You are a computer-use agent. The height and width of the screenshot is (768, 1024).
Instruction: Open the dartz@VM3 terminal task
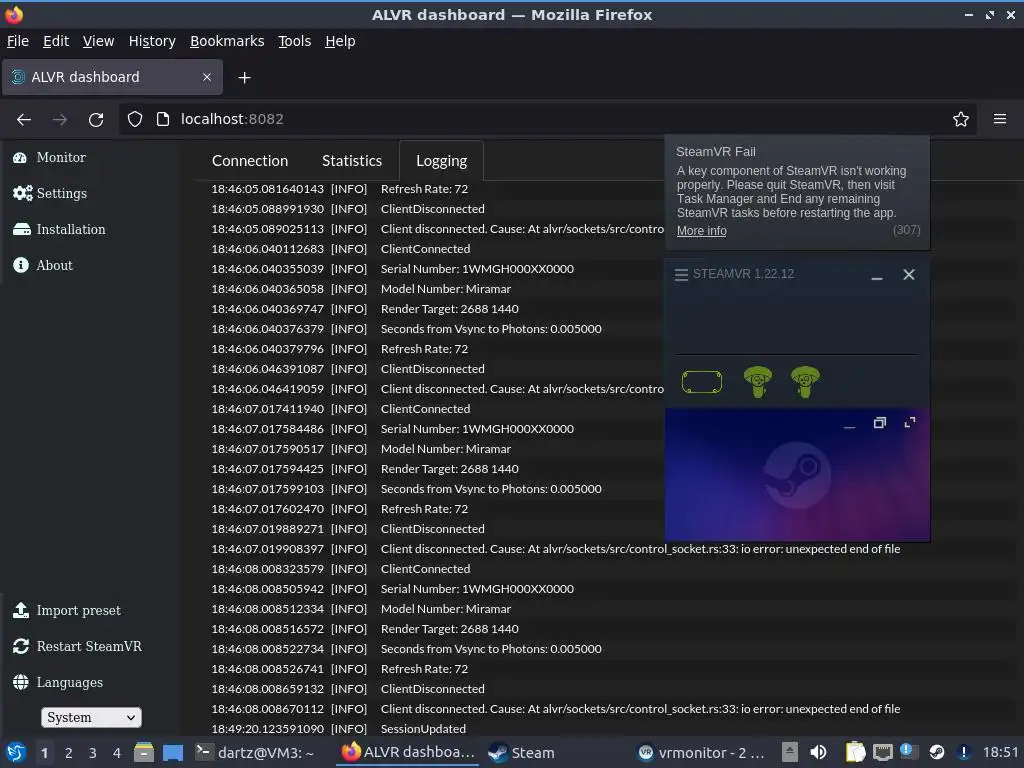(x=255, y=752)
